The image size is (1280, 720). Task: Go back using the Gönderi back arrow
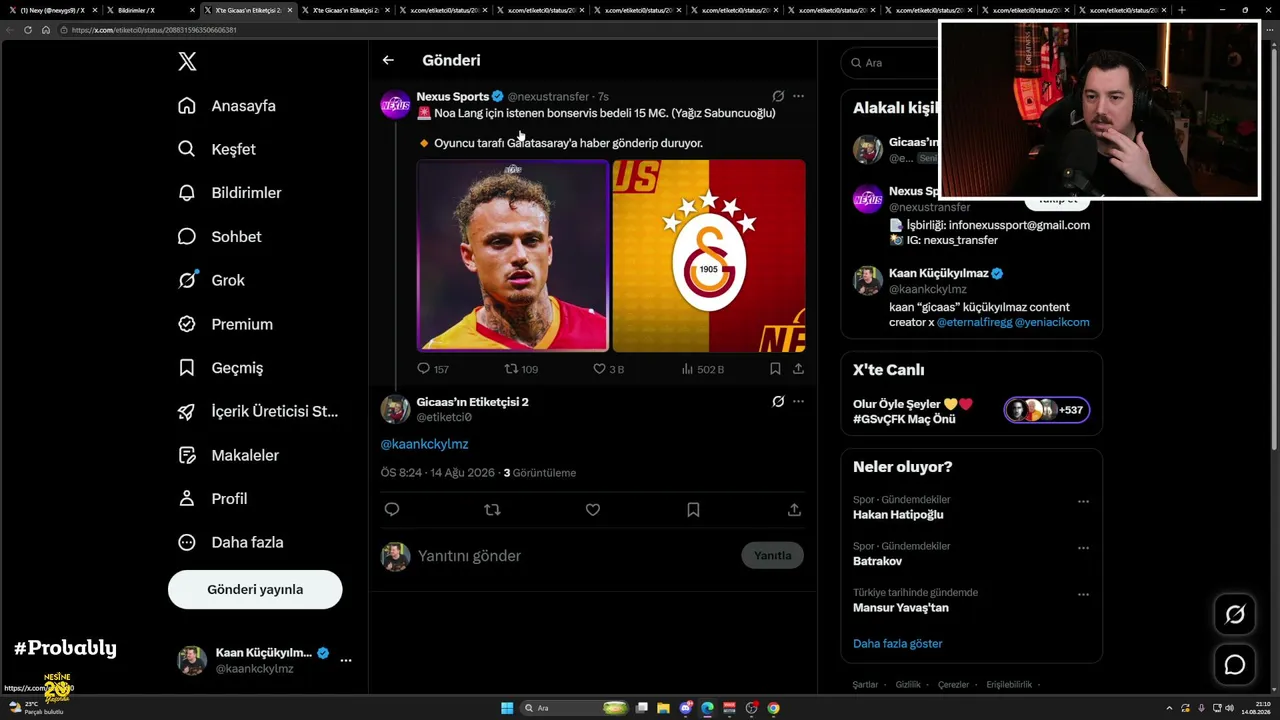(x=388, y=60)
